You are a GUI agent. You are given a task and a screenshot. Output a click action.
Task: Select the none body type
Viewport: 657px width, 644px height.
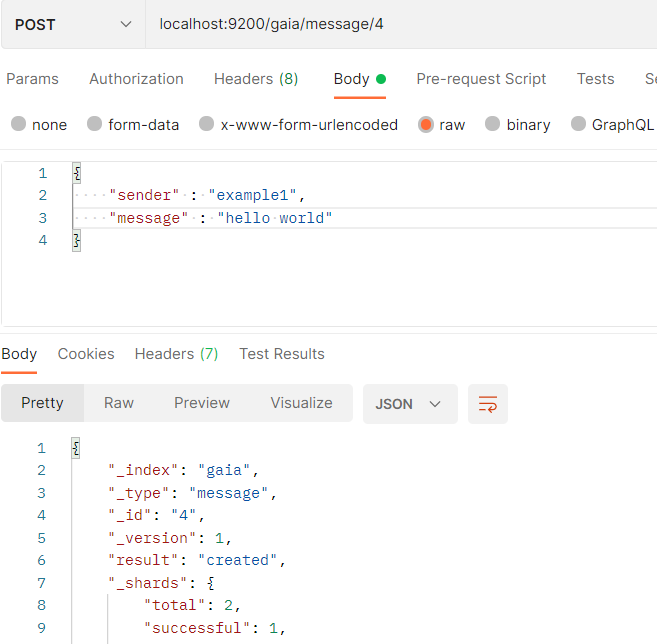pos(39,124)
